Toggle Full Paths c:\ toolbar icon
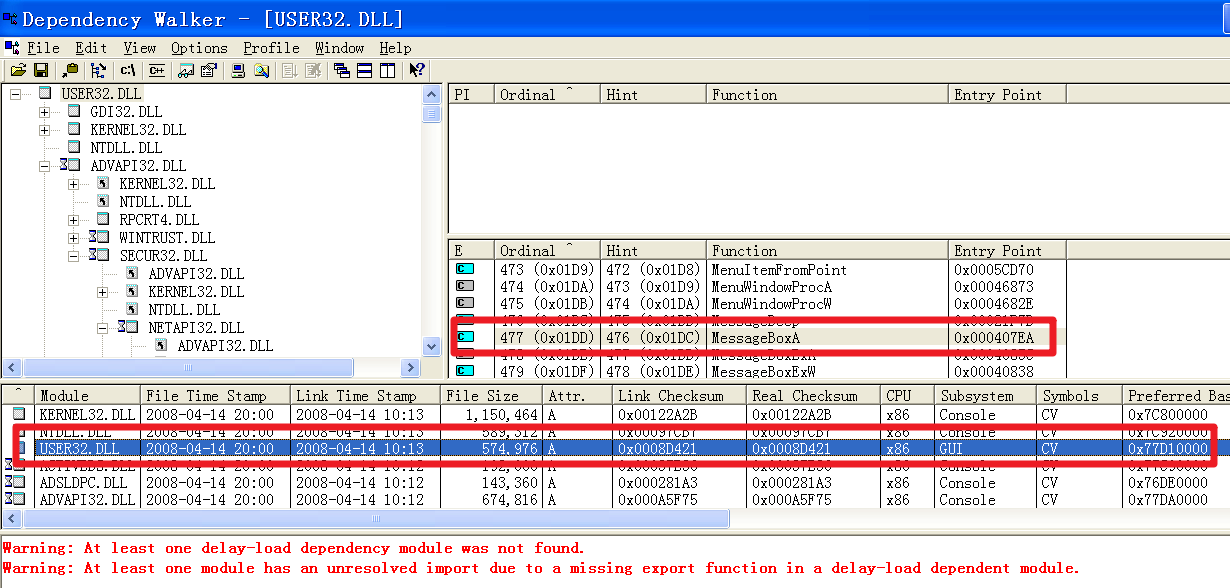Viewport: 1230px width, 588px height. coord(128,70)
